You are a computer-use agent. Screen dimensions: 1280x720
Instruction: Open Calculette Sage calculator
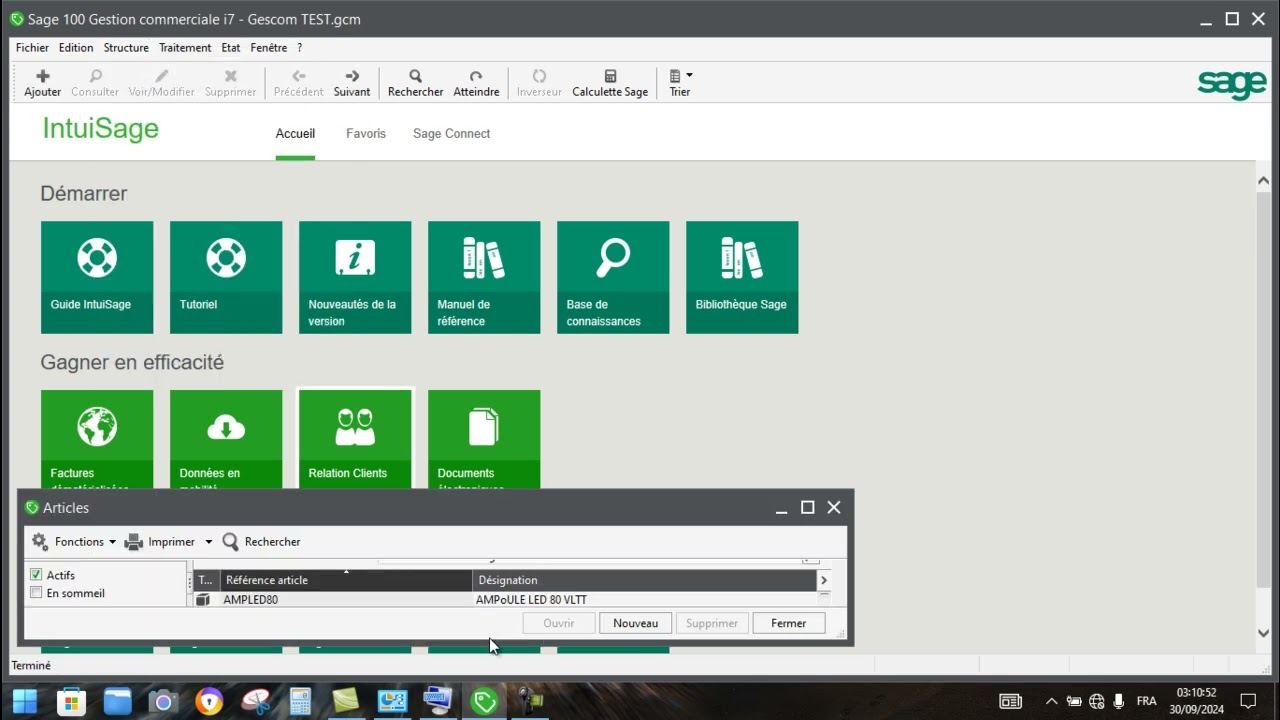pyautogui.click(x=610, y=83)
